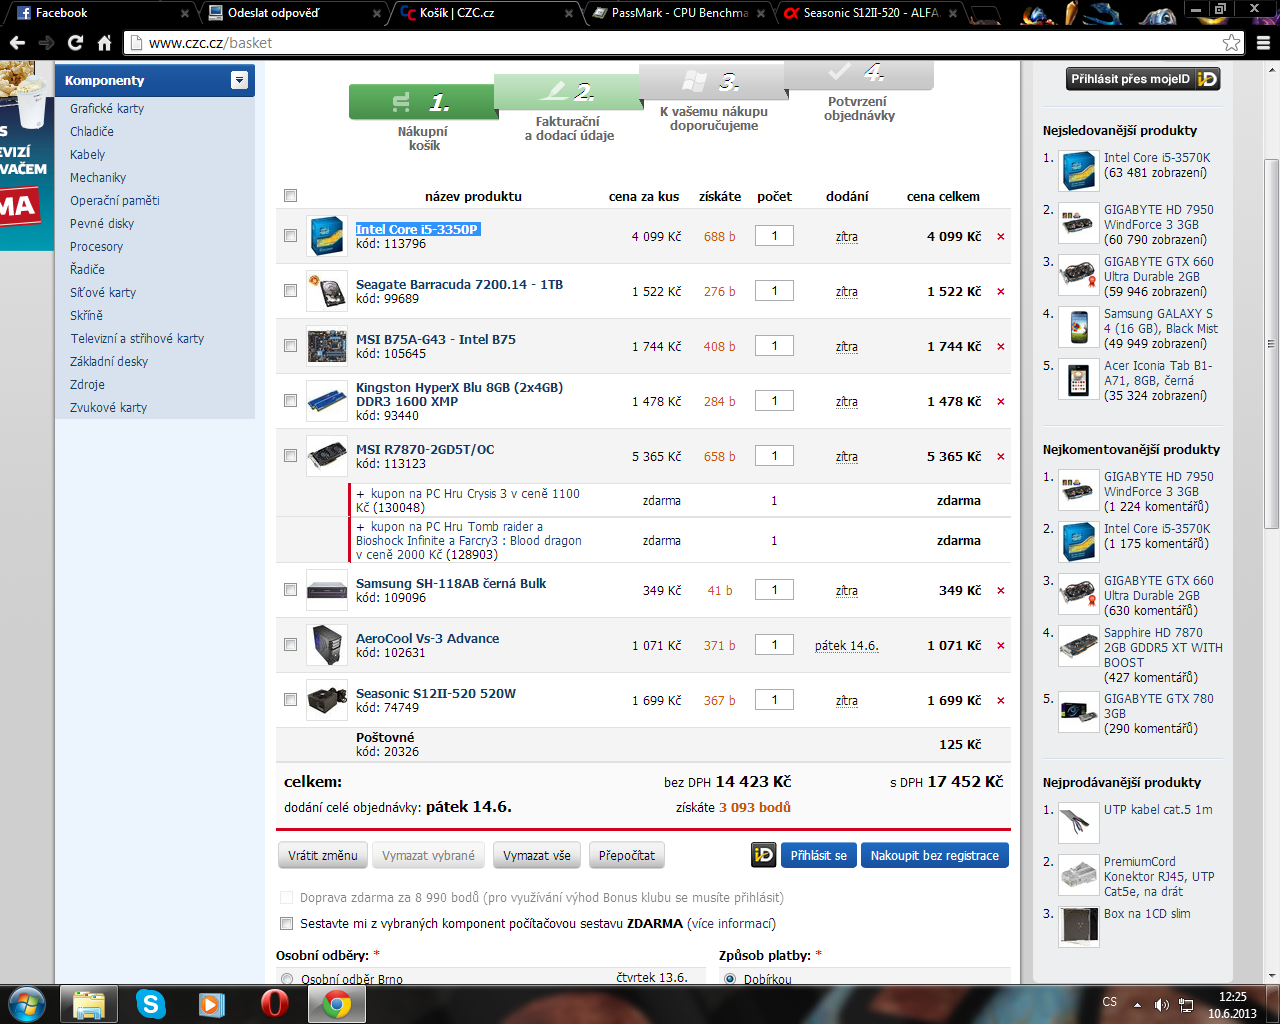Viewport: 1280px width, 1024px height.
Task: Tick the Samsung SH-118AB checkbox
Action: click(x=290, y=590)
